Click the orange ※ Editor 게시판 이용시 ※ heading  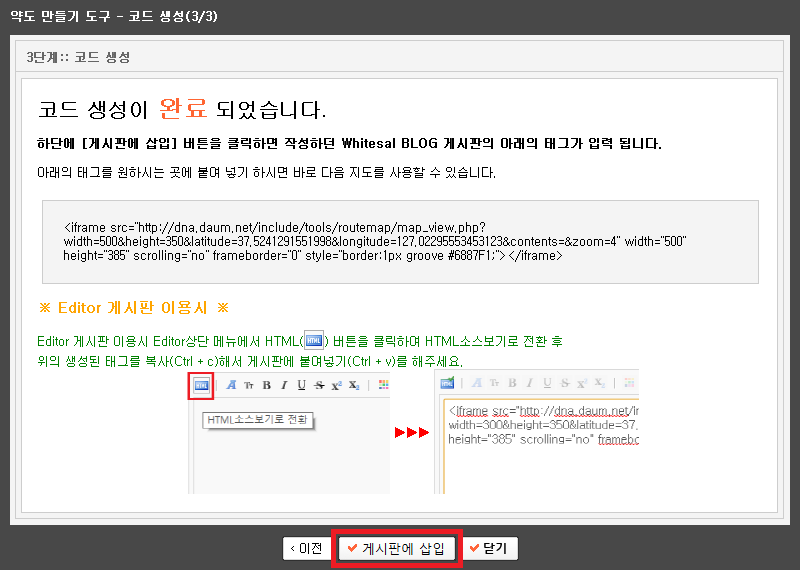point(134,308)
